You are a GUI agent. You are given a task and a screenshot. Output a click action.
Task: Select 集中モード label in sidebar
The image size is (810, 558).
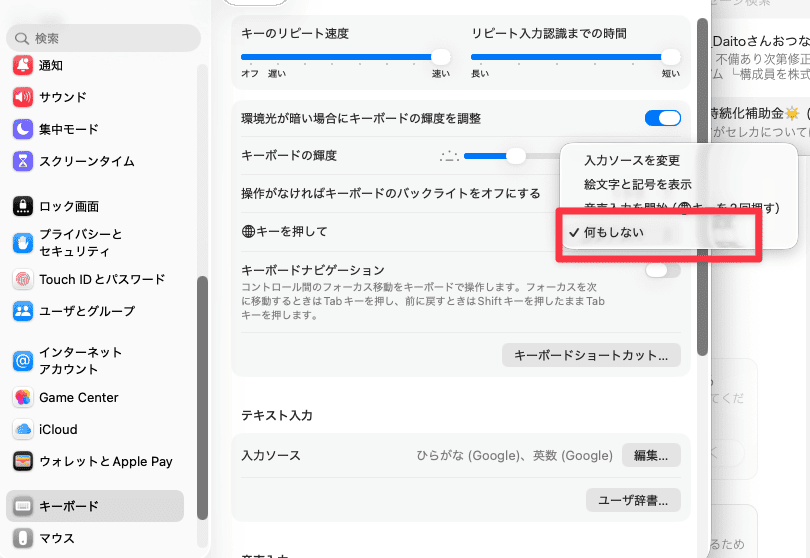[69, 129]
